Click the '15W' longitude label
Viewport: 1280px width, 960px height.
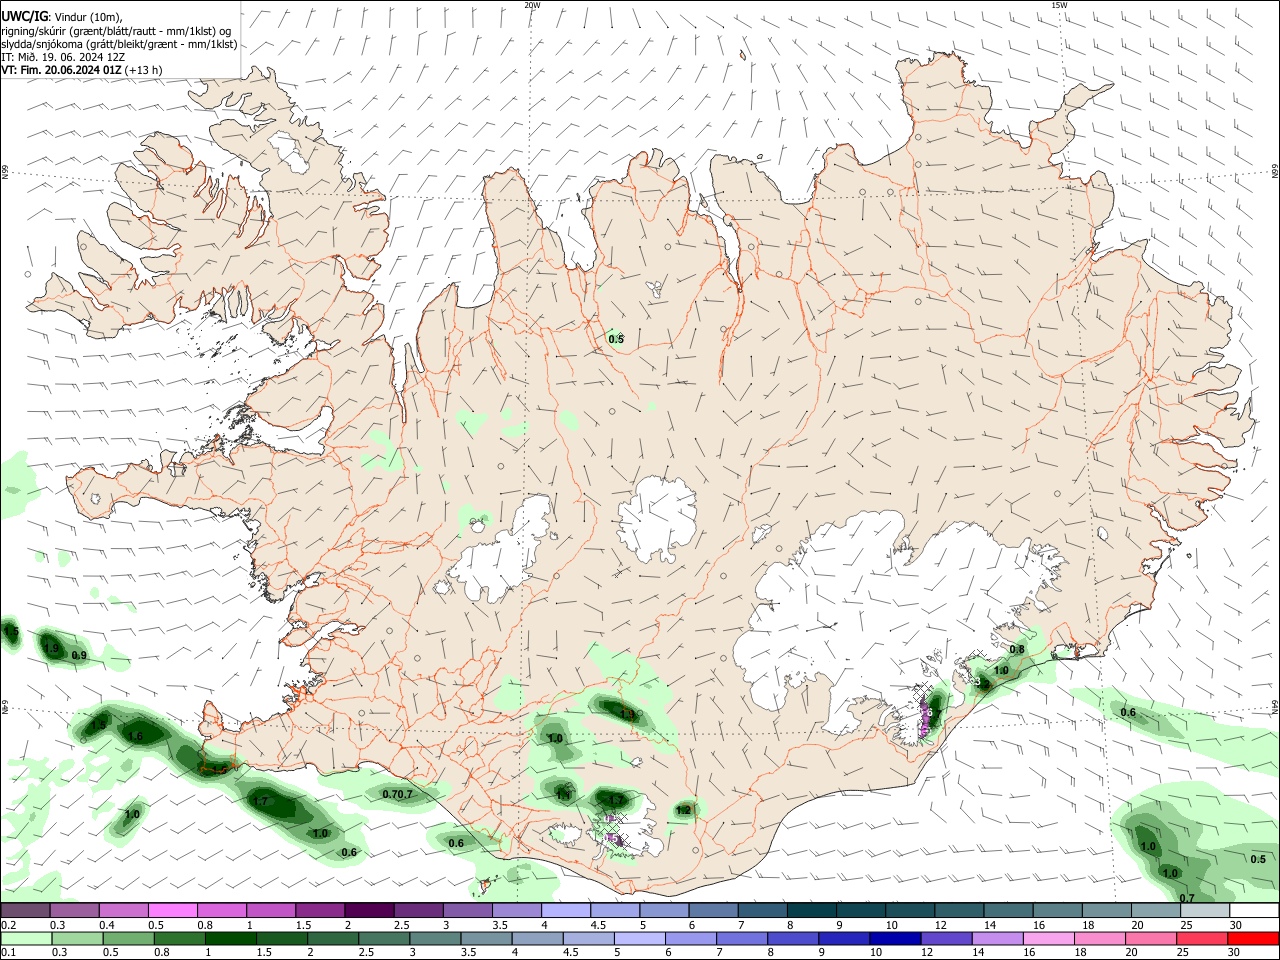pyautogui.click(x=1059, y=5)
